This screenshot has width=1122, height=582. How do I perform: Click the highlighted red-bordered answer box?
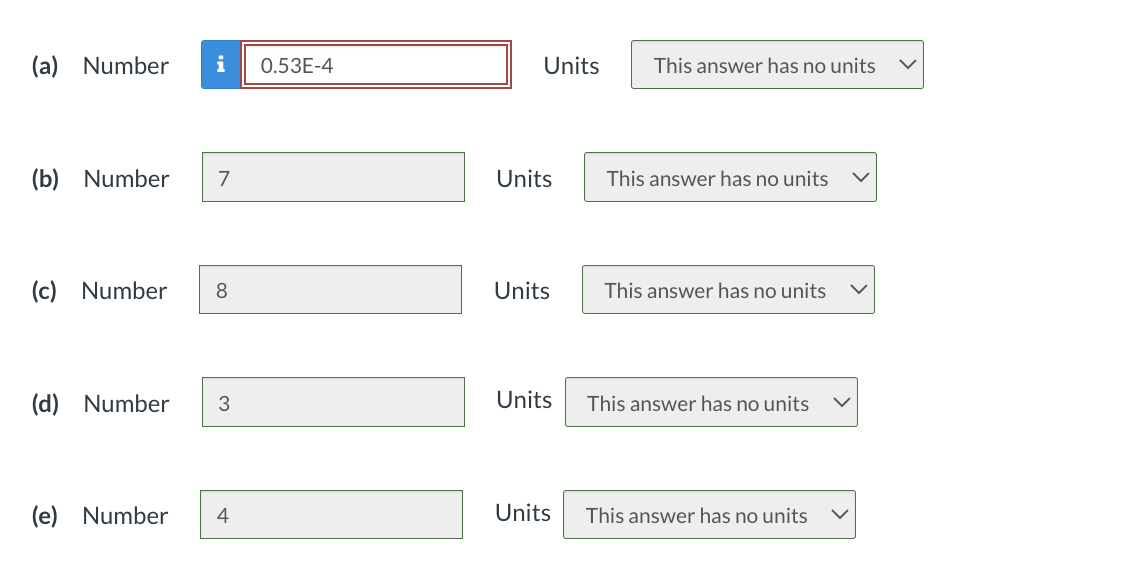376,64
